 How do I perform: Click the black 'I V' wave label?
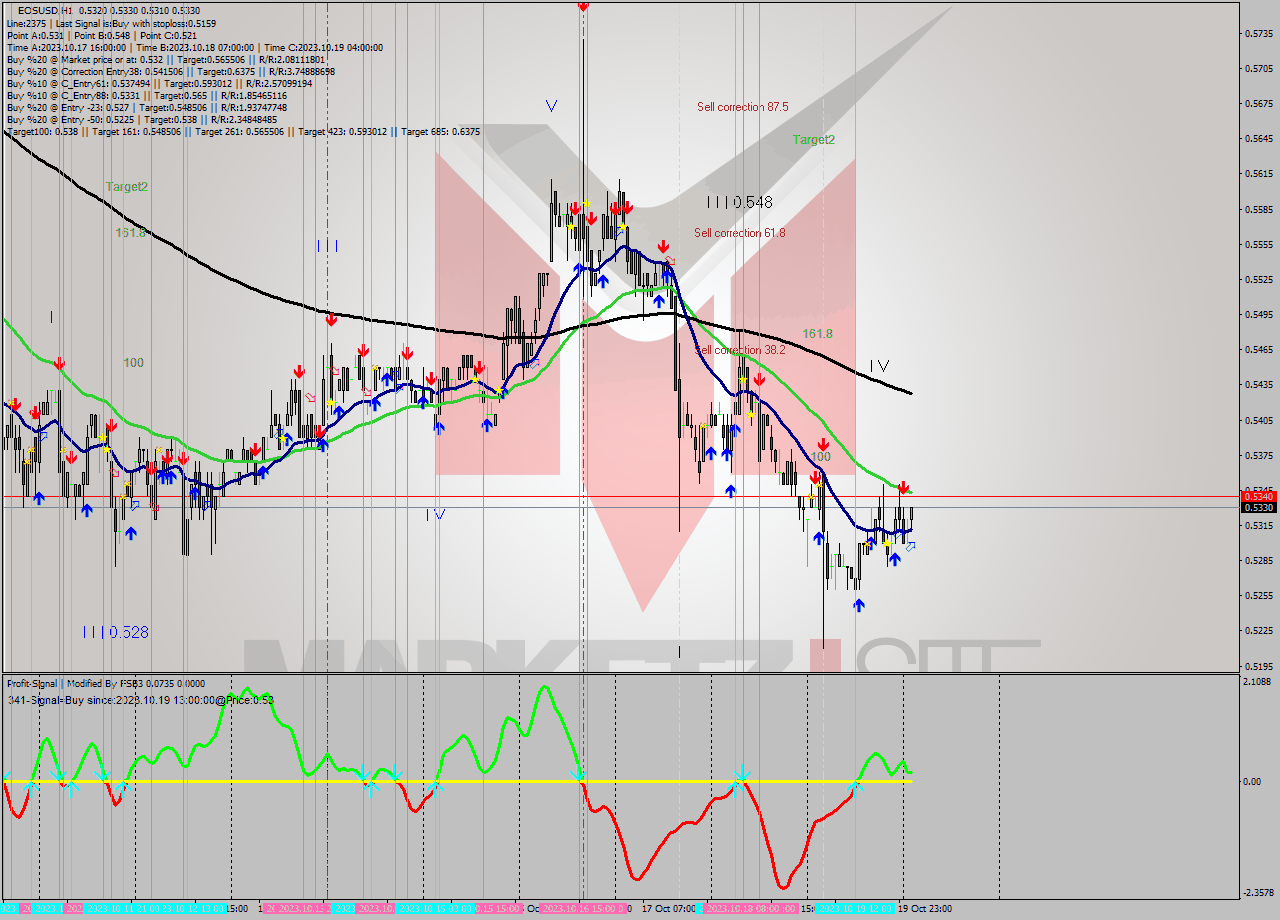coord(878,366)
